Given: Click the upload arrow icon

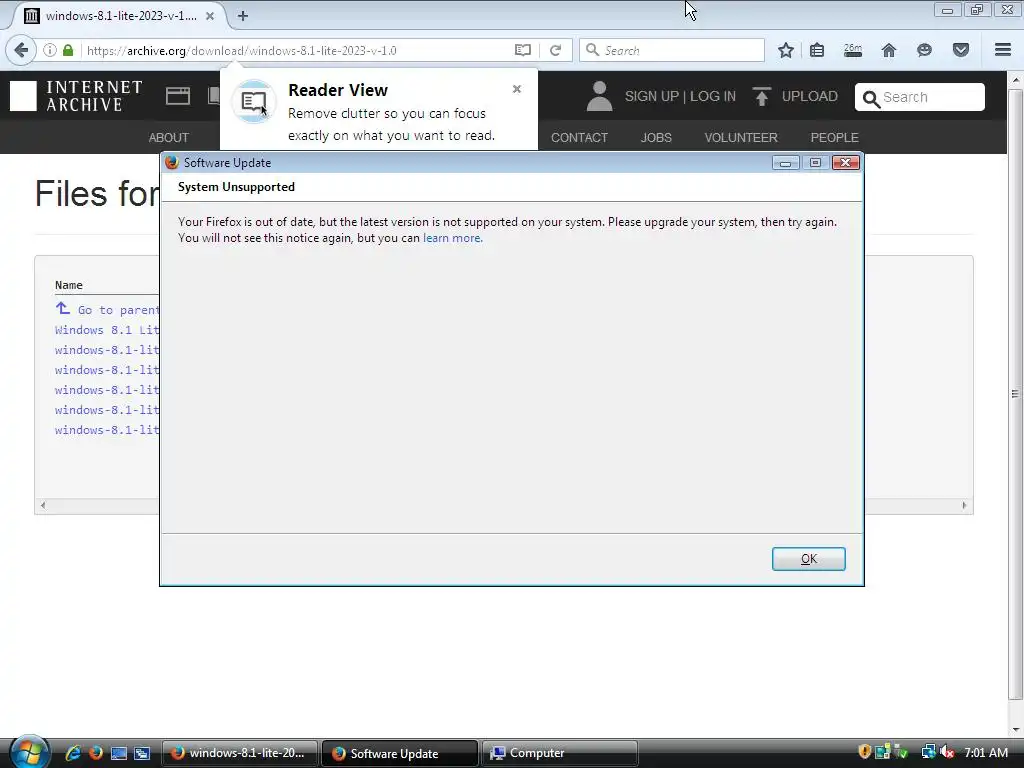Looking at the screenshot, I should coord(761,96).
